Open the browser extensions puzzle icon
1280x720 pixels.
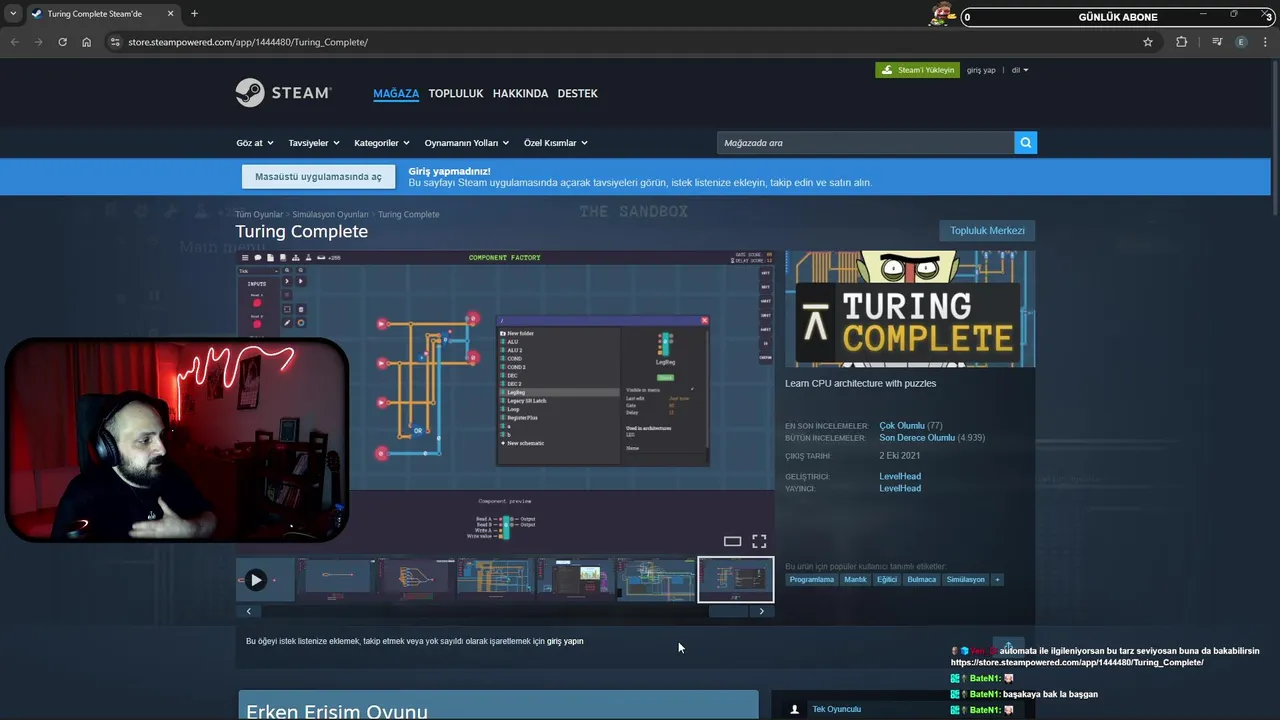point(1182,42)
